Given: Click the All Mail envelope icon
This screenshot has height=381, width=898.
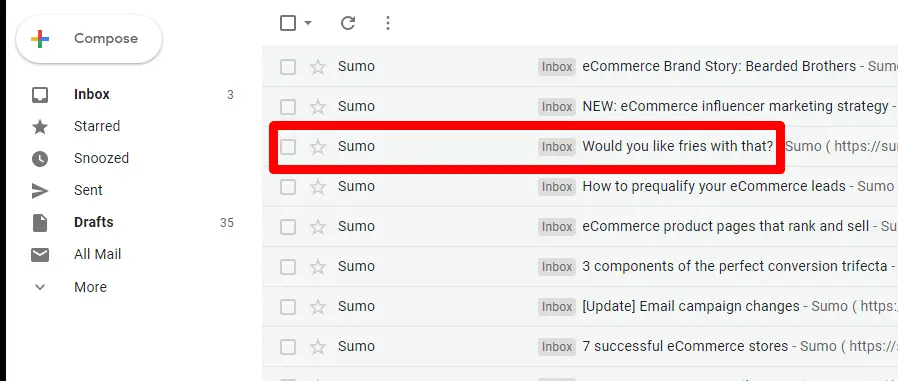Looking at the screenshot, I should coord(40,255).
